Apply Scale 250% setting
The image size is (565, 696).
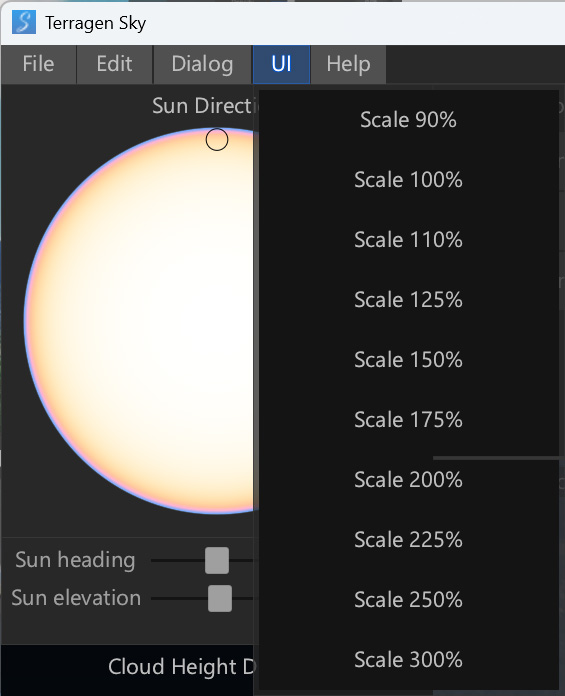pyautogui.click(x=408, y=600)
